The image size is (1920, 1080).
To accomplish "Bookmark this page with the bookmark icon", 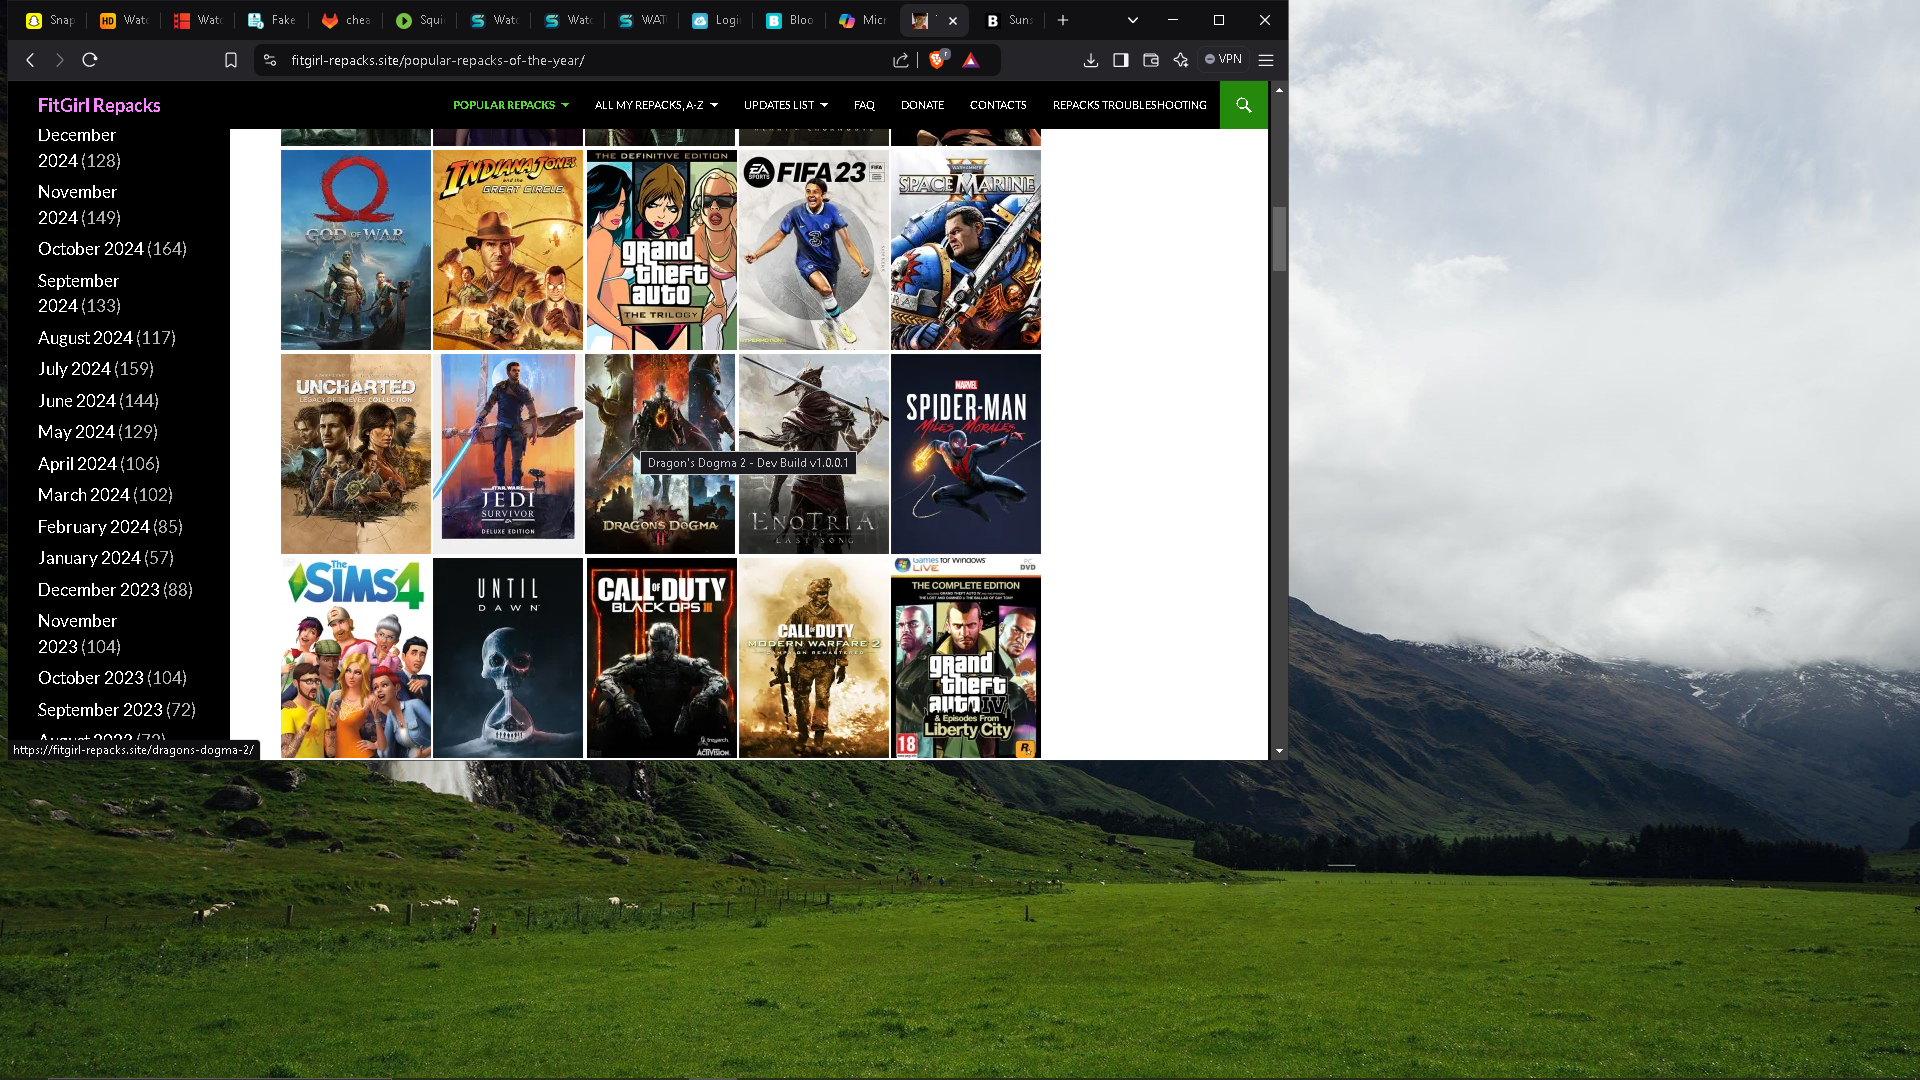I will 231,60.
